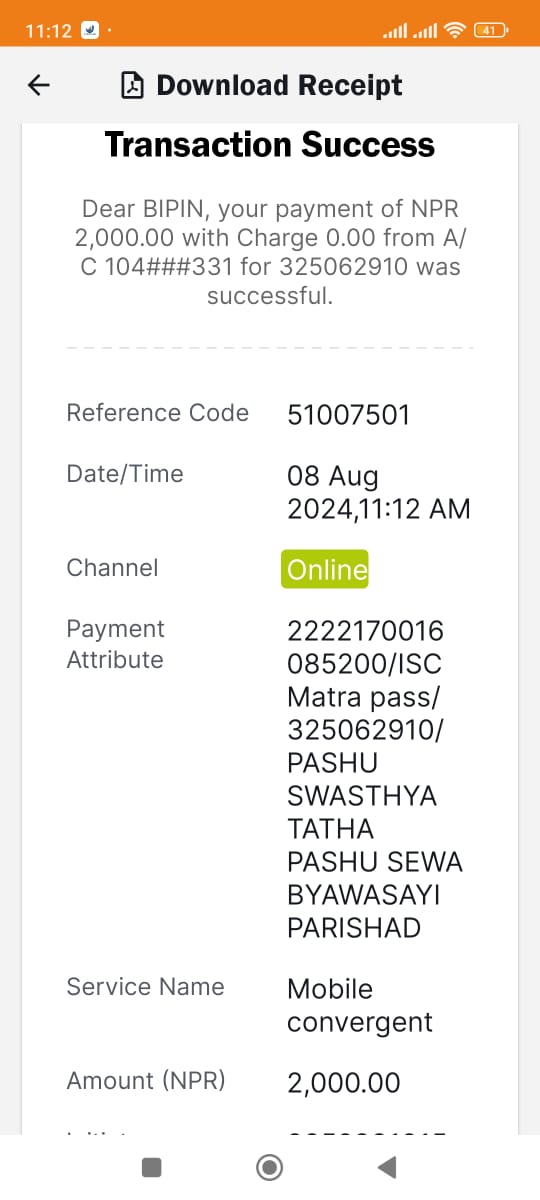Tap the mobile signal bars icon

coord(411,31)
